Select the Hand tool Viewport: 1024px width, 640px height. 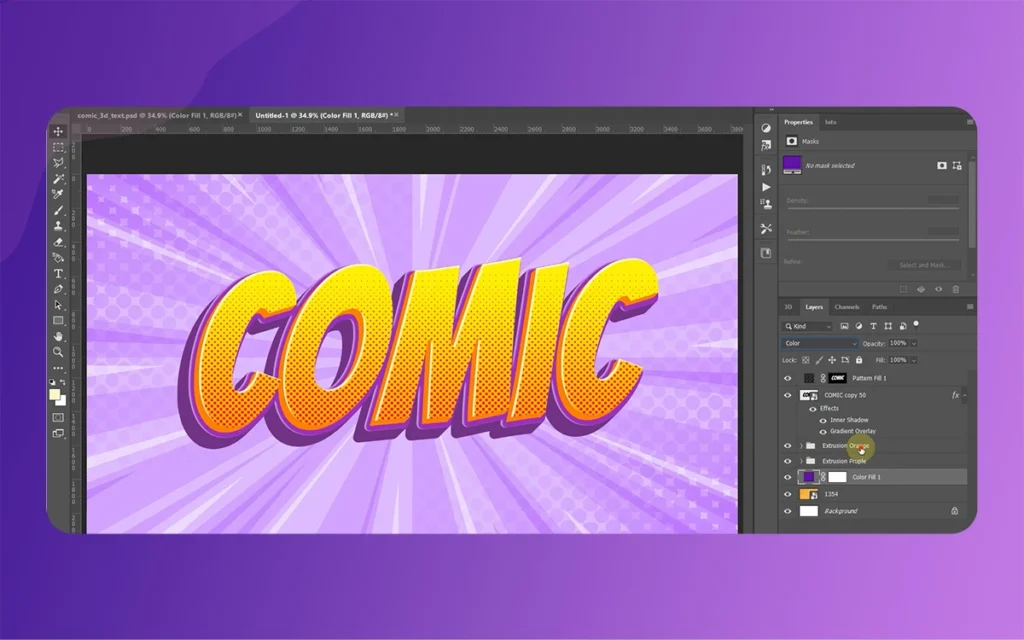(x=58, y=336)
